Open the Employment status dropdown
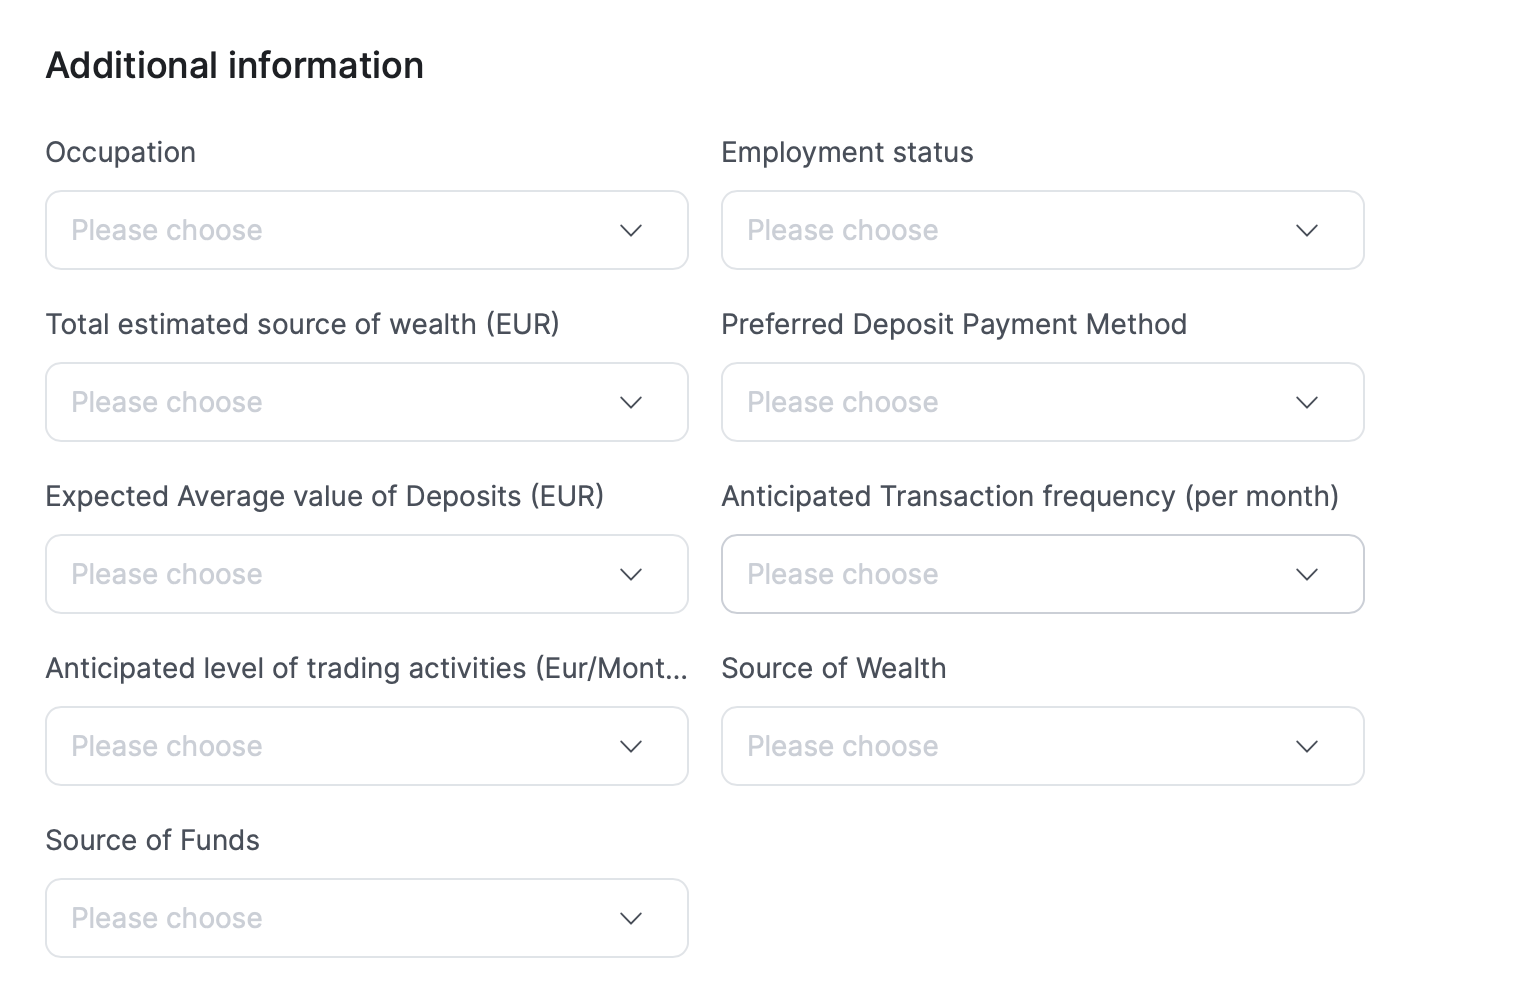This screenshot has height=986, width=1528. coord(1016,230)
